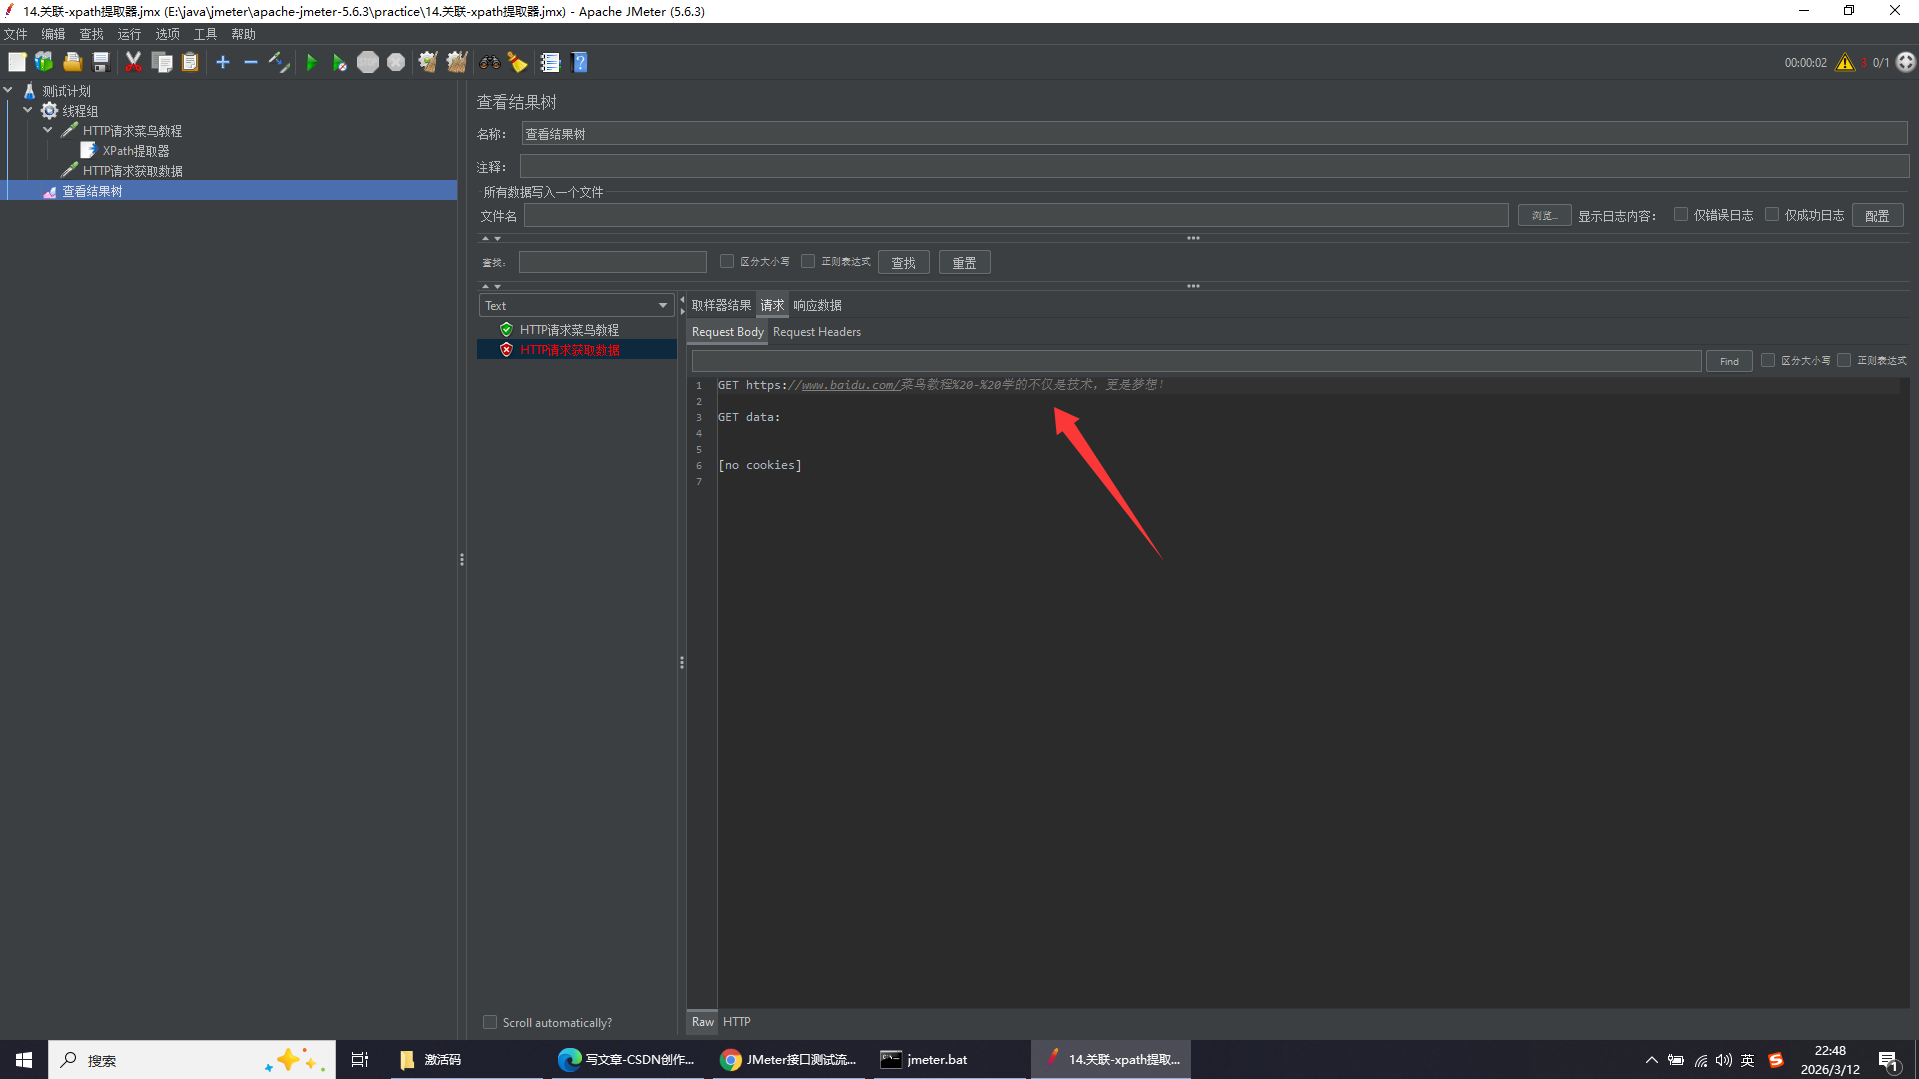Click the Find button in request panel
The image size is (1919, 1079).
click(x=1729, y=361)
